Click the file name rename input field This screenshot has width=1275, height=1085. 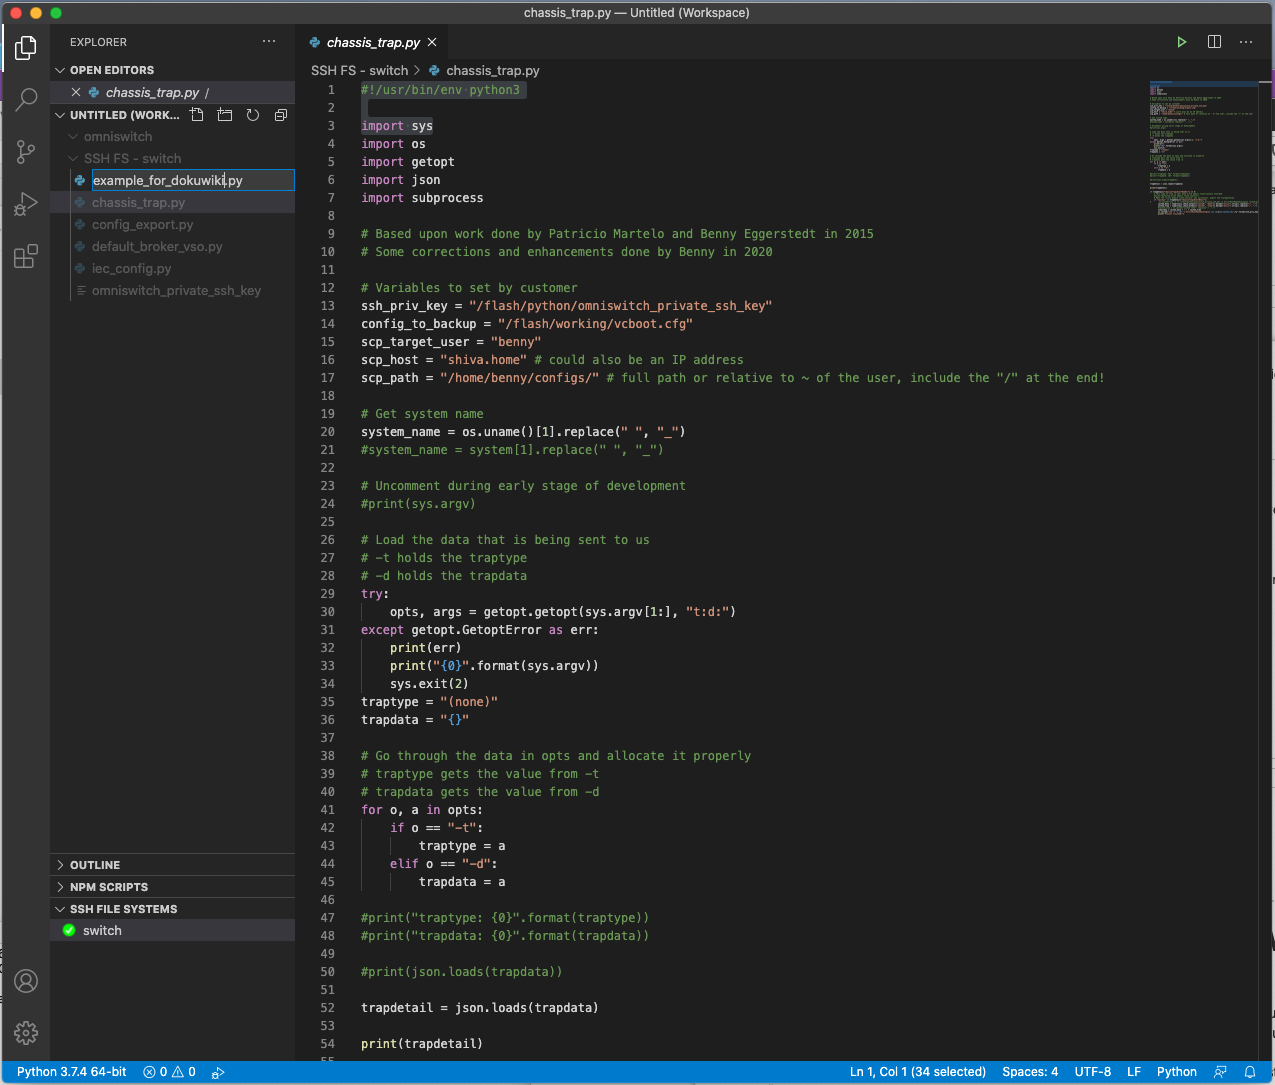191,181
